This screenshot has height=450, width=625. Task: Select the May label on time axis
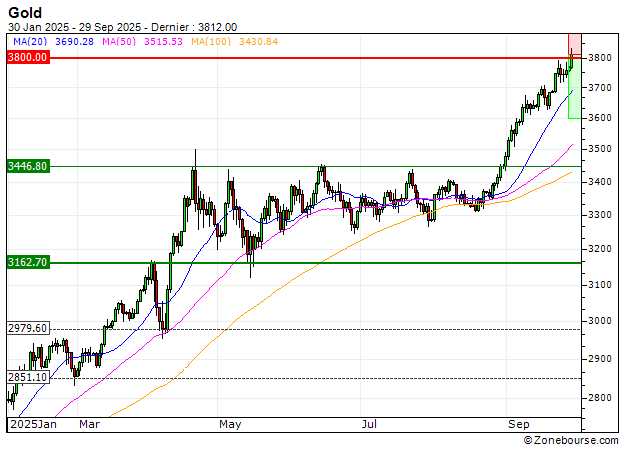pyautogui.click(x=231, y=424)
